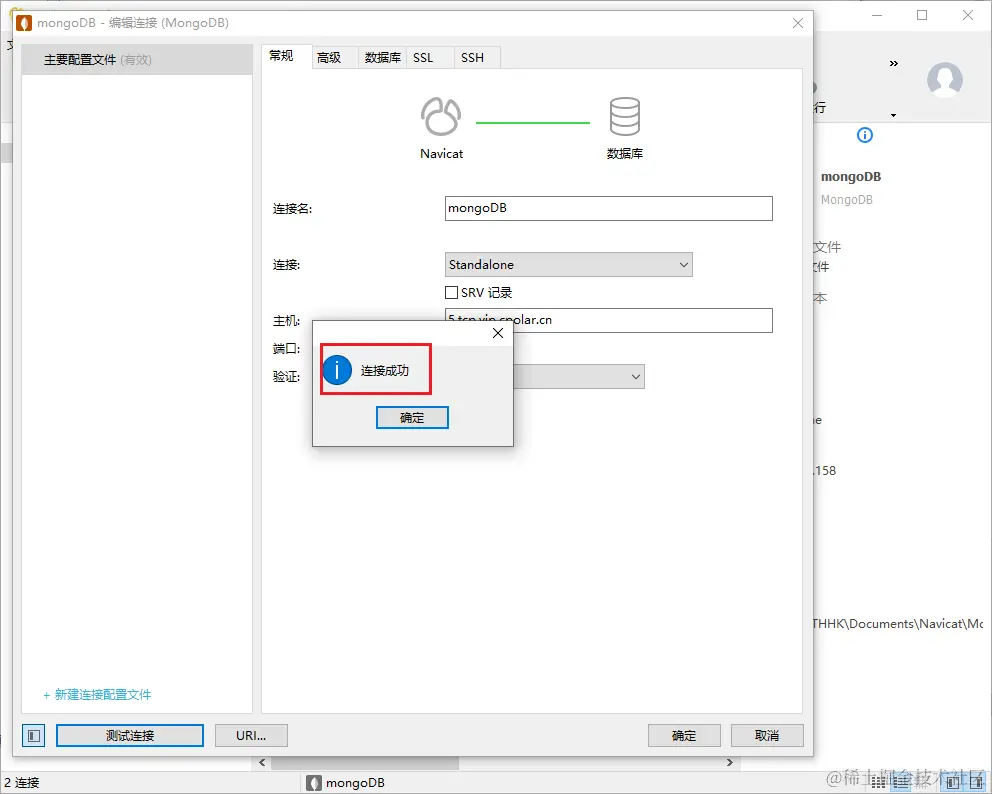
Task: Open the small dropdown arrow below the avatar
Action: pyautogui.click(x=893, y=115)
